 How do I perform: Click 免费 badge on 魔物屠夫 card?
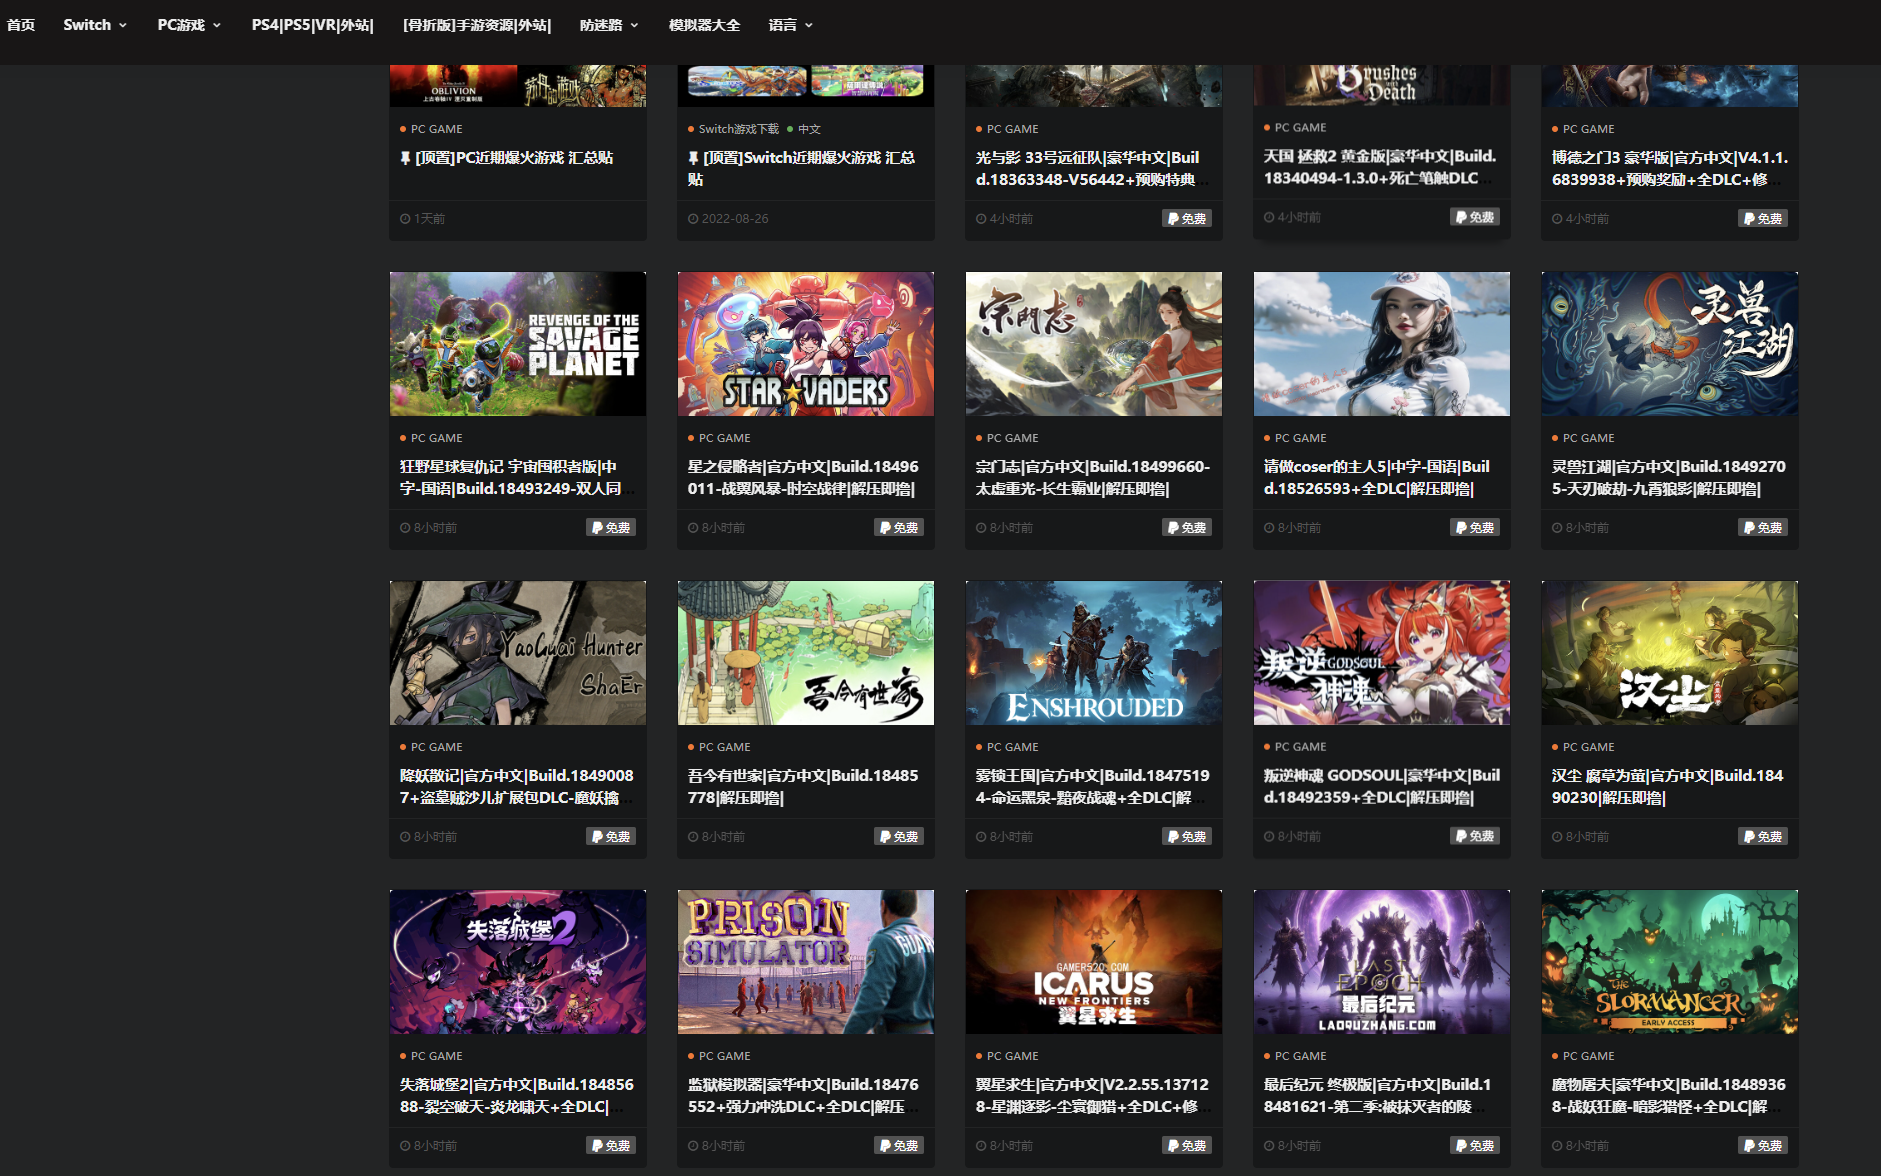1763,1145
